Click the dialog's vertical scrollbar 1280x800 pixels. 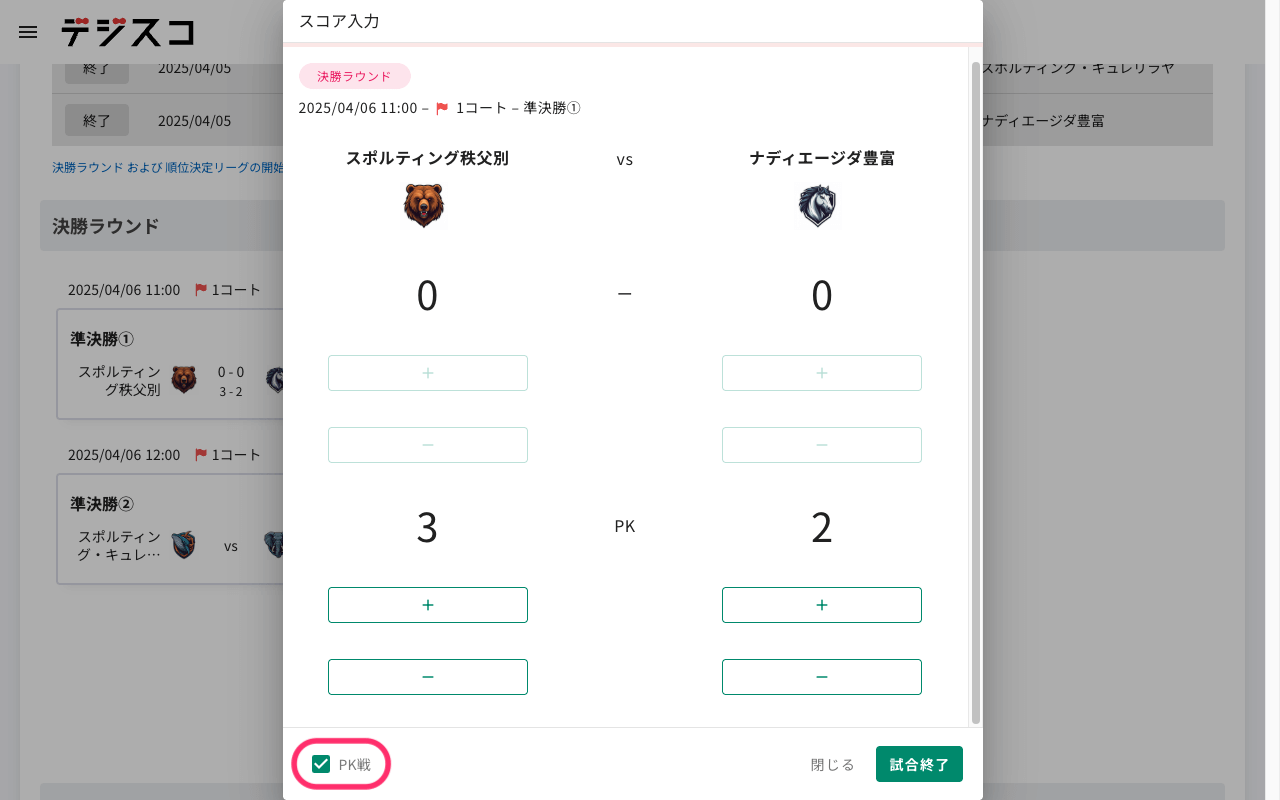coord(976,390)
